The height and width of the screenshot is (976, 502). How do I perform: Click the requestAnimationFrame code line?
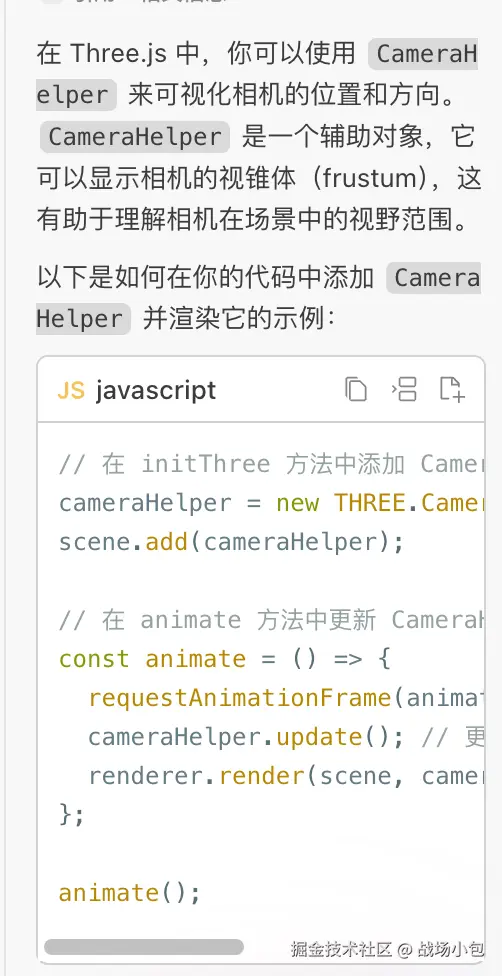pos(286,698)
